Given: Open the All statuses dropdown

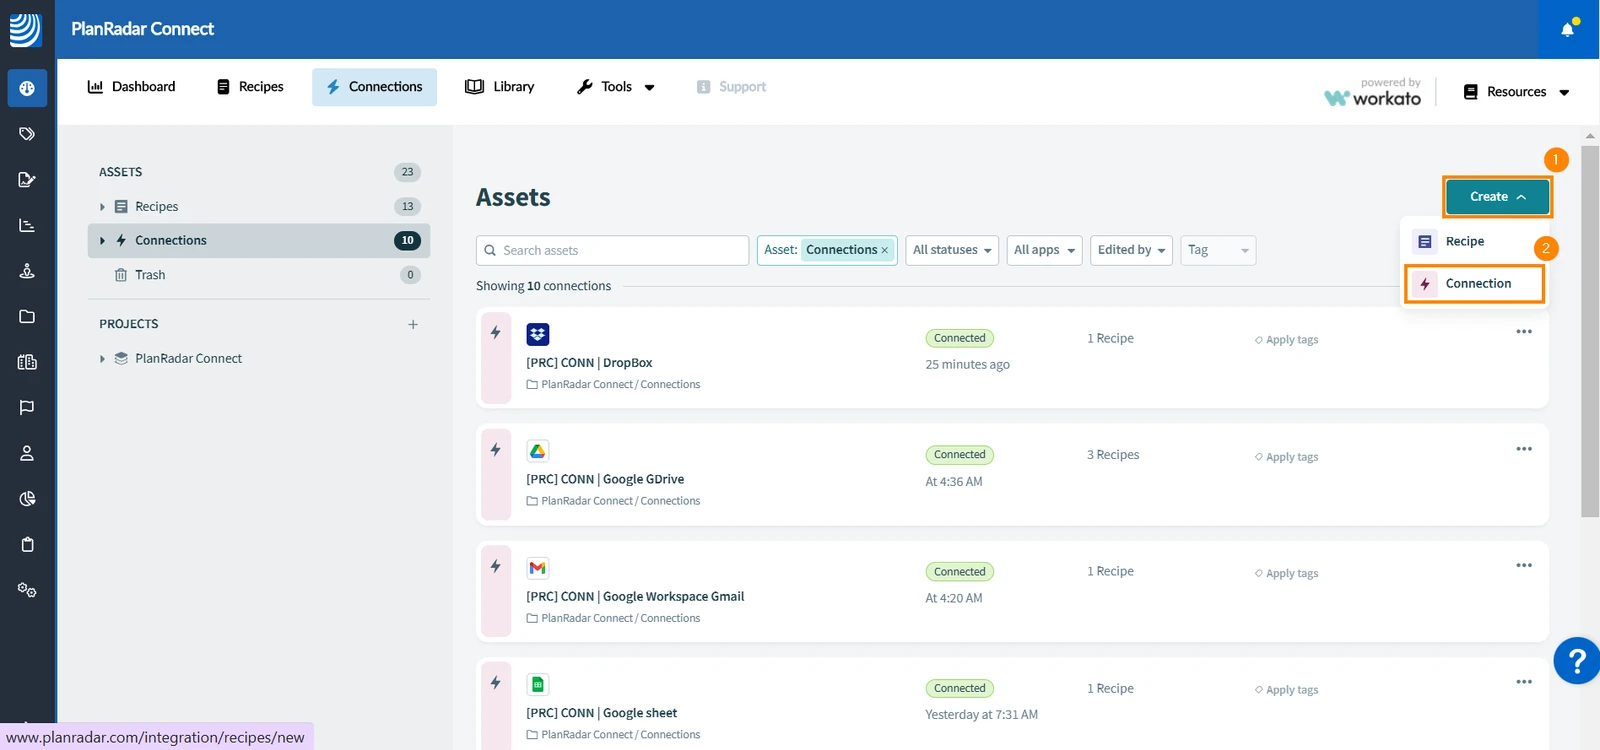Looking at the screenshot, I should click(952, 250).
